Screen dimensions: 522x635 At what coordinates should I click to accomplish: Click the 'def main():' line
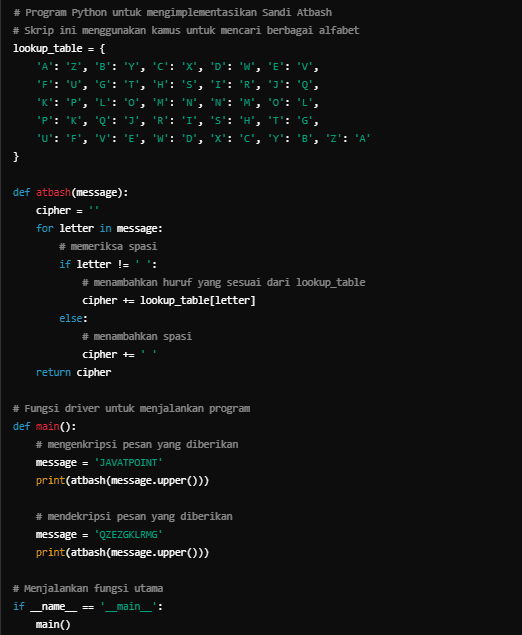[45, 426]
